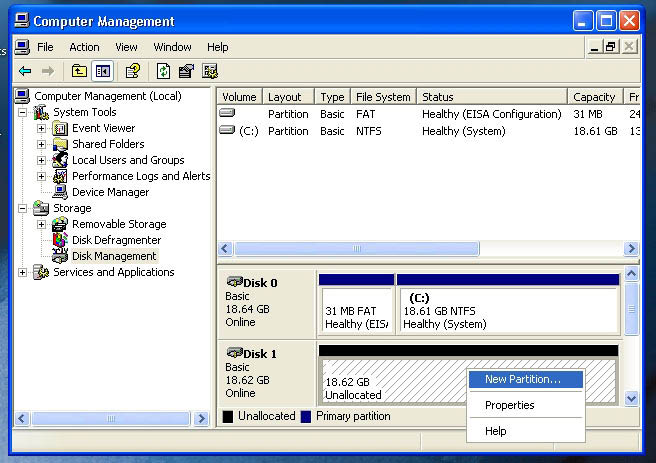Toggle the Show/Hide Console Tree icon

coord(102,71)
